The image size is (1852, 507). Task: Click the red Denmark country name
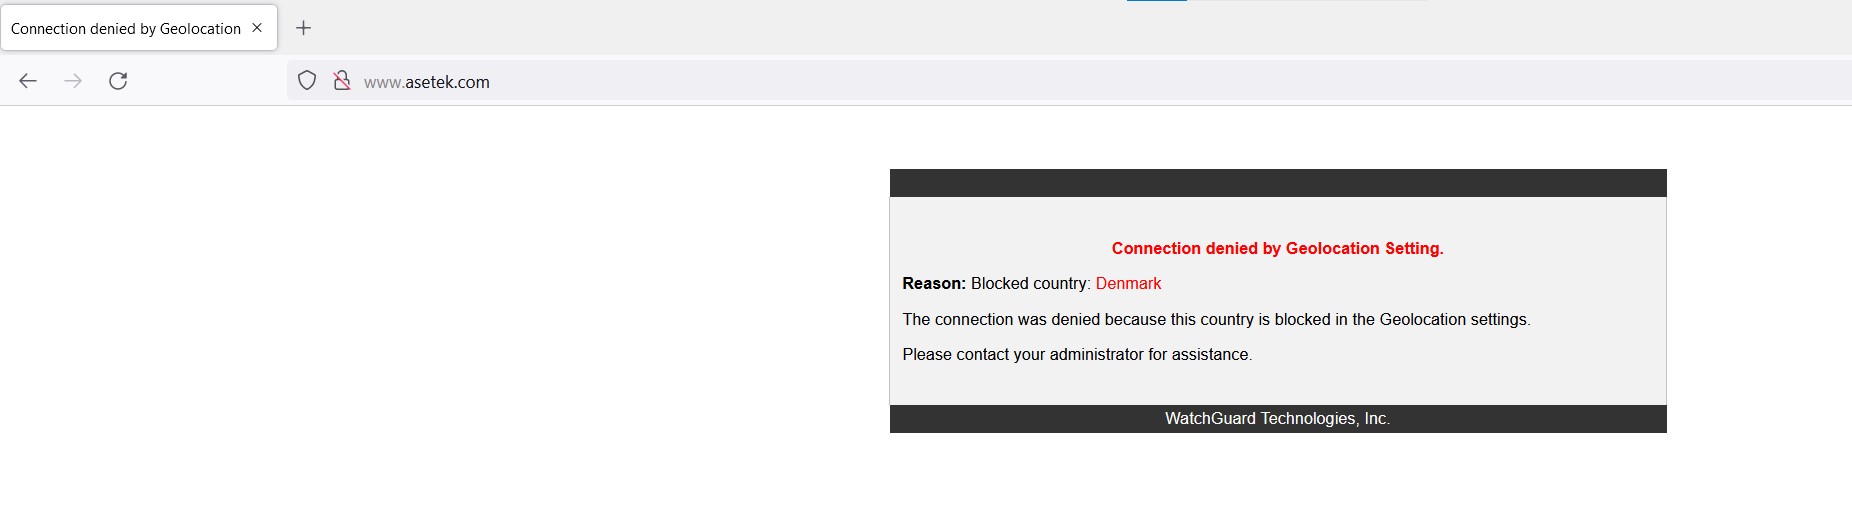(x=1128, y=283)
